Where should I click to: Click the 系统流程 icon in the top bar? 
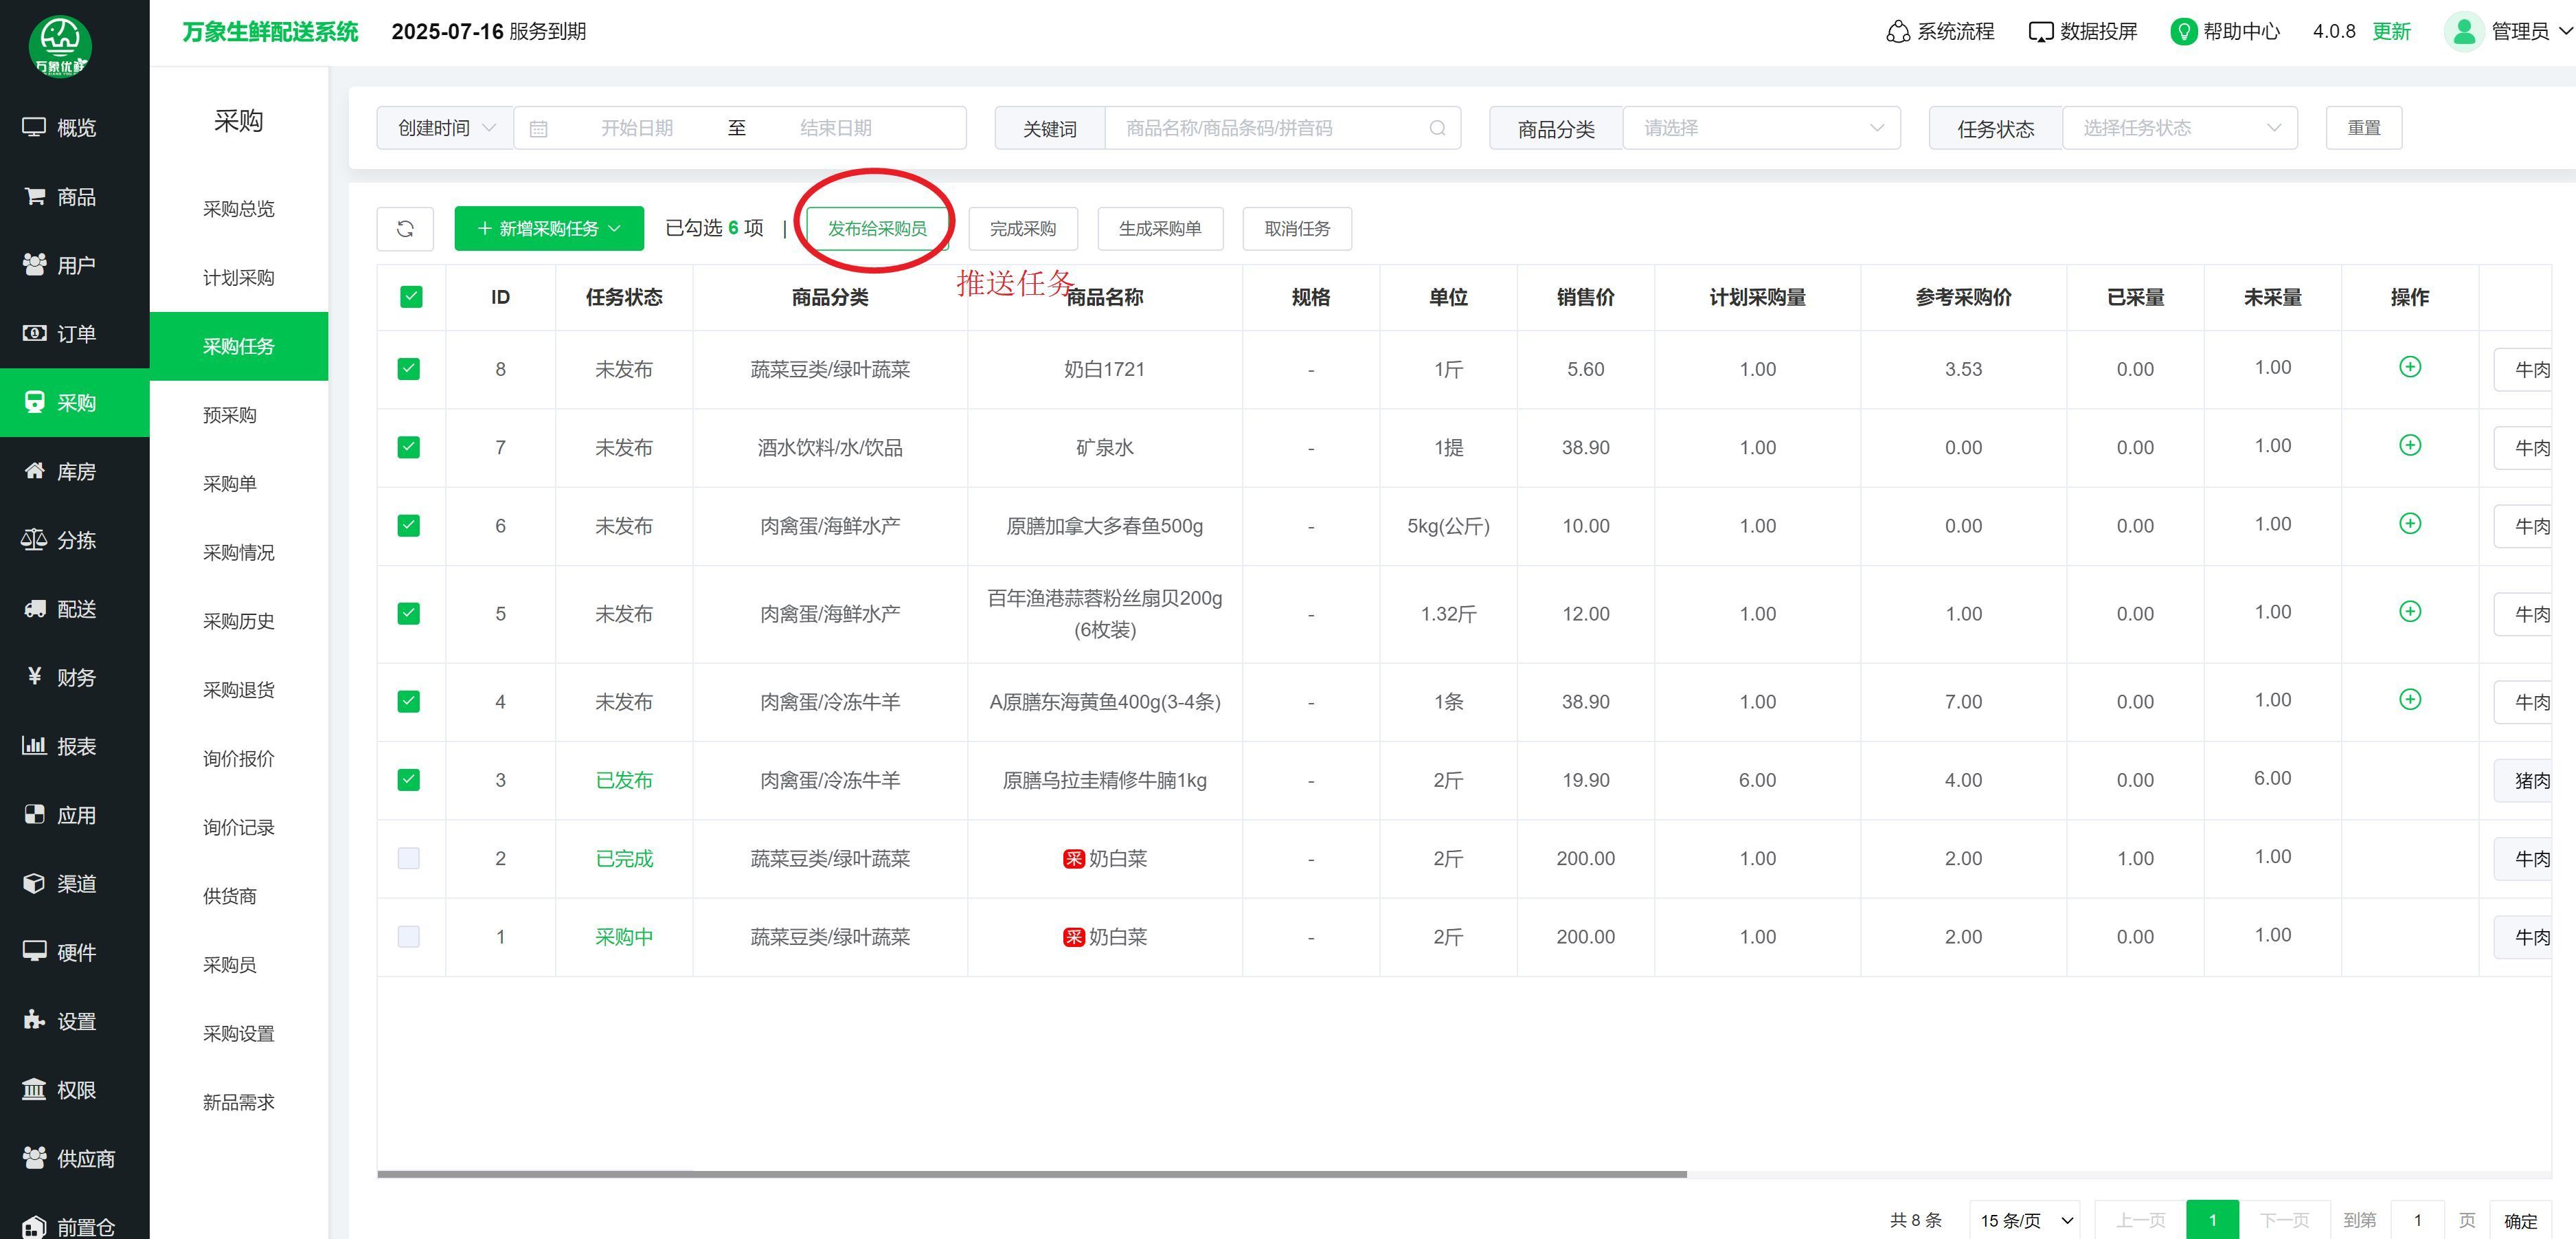pyautogui.click(x=1897, y=32)
